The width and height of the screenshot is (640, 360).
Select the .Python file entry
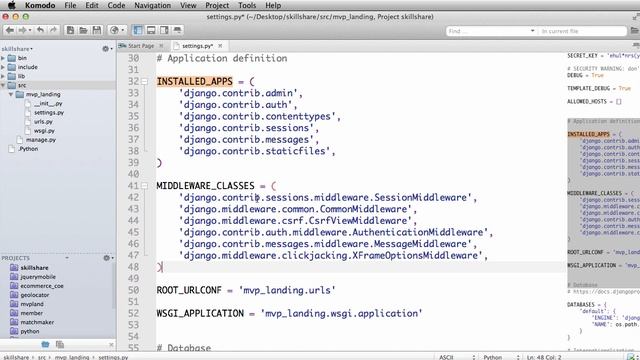pyautogui.click(x=28, y=149)
